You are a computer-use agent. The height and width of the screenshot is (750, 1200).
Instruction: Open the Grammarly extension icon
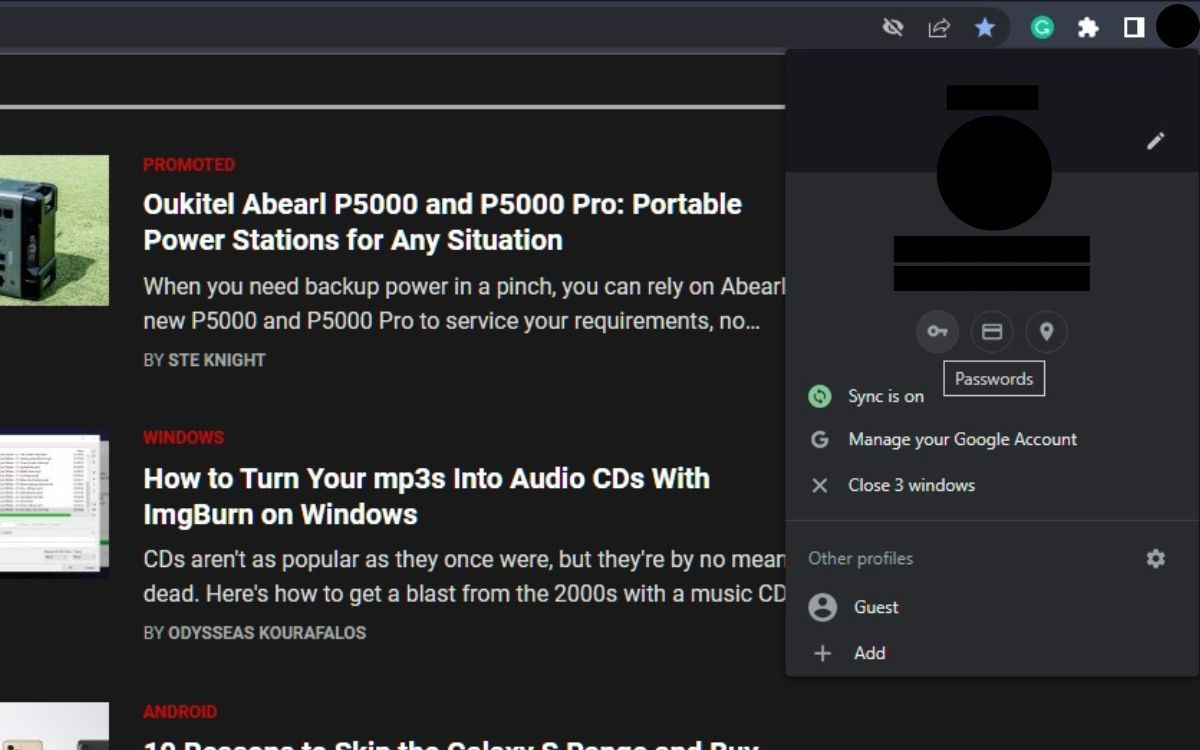tap(1042, 28)
